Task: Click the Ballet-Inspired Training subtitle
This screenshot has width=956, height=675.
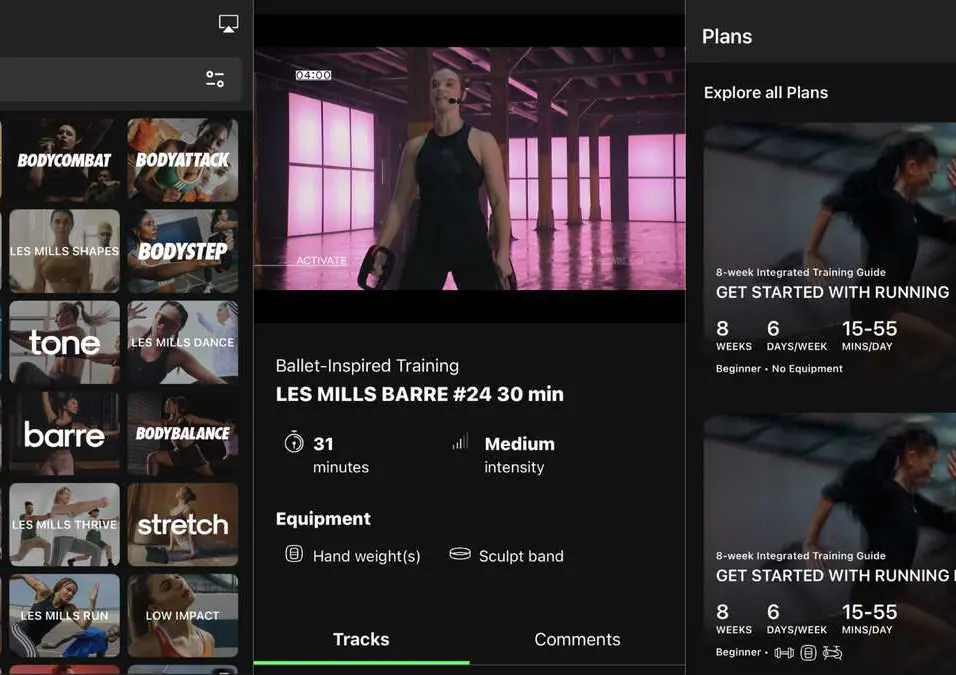Action: [x=367, y=365]
